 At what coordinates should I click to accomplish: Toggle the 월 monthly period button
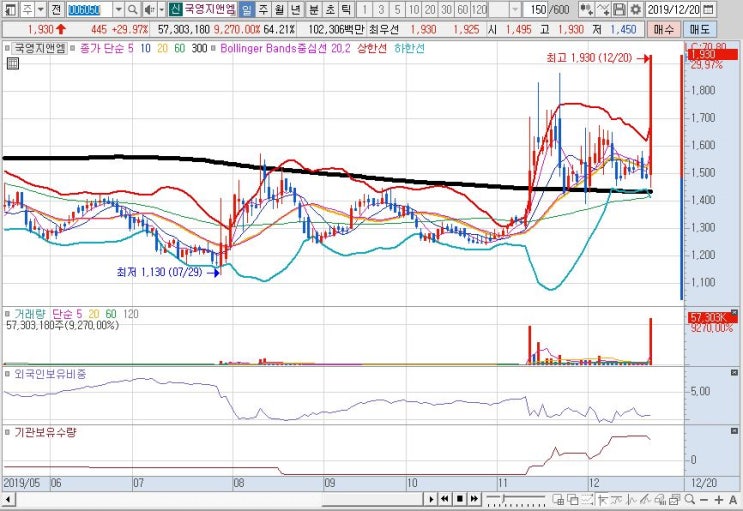[x=280, y=9]
